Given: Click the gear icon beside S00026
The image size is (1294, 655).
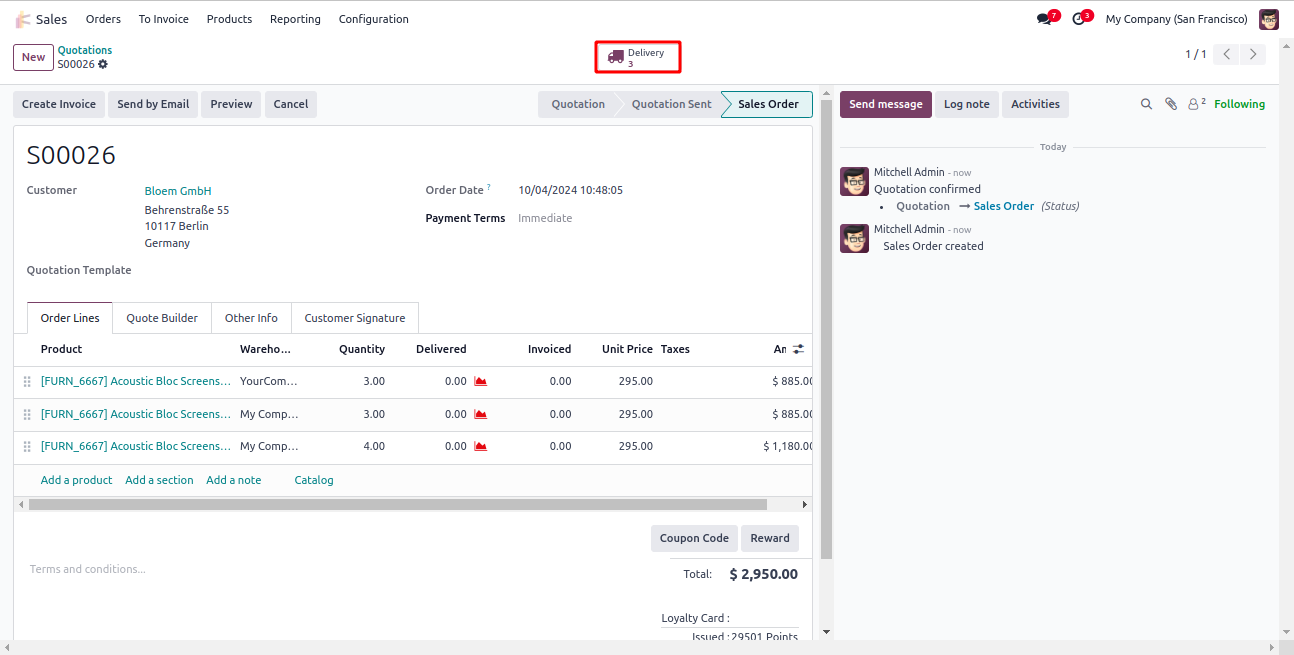Looking at the screenshot, I should coord(103,64).
